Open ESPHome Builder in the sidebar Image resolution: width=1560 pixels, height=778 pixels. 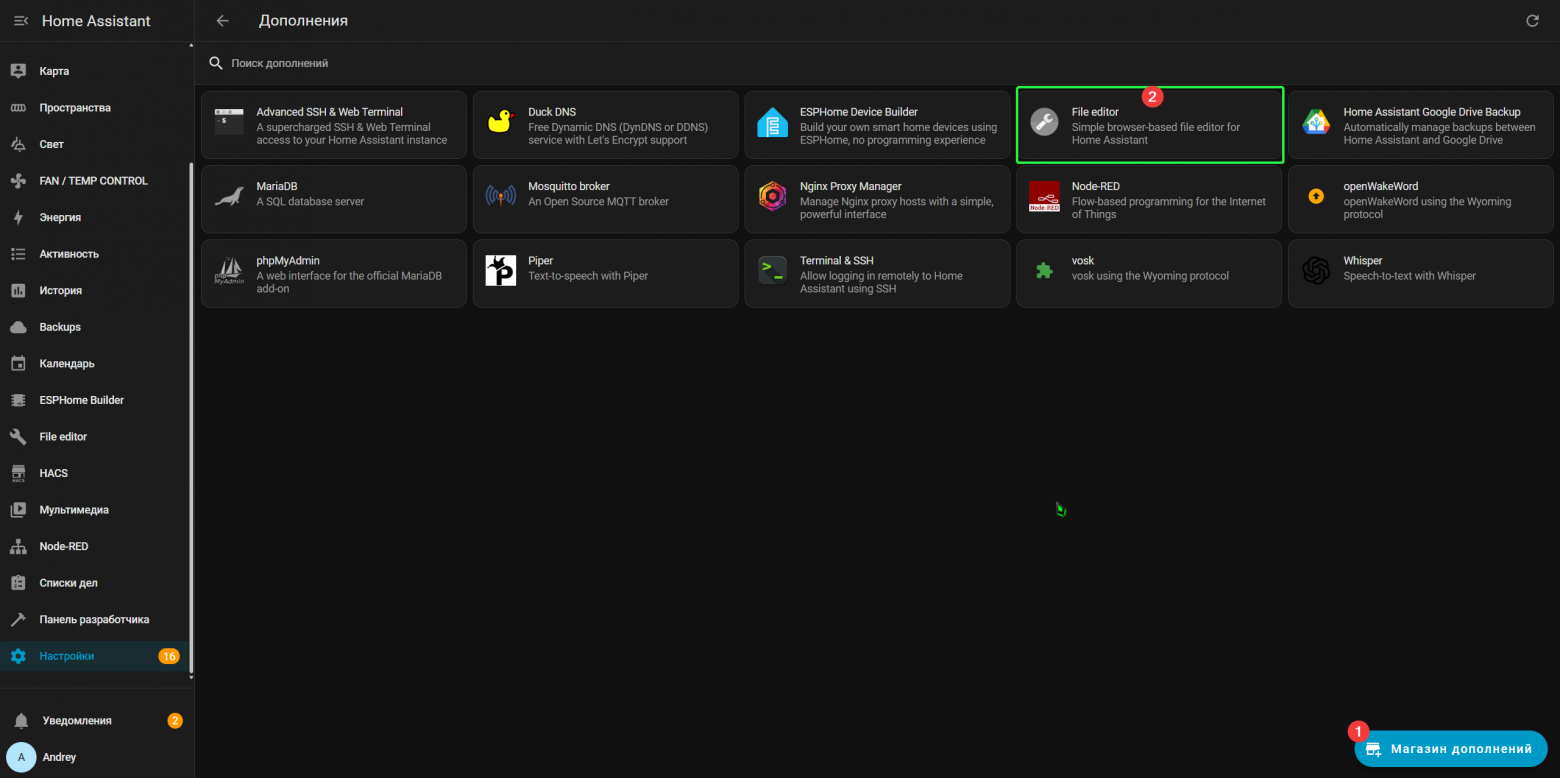tap(94, 400)
